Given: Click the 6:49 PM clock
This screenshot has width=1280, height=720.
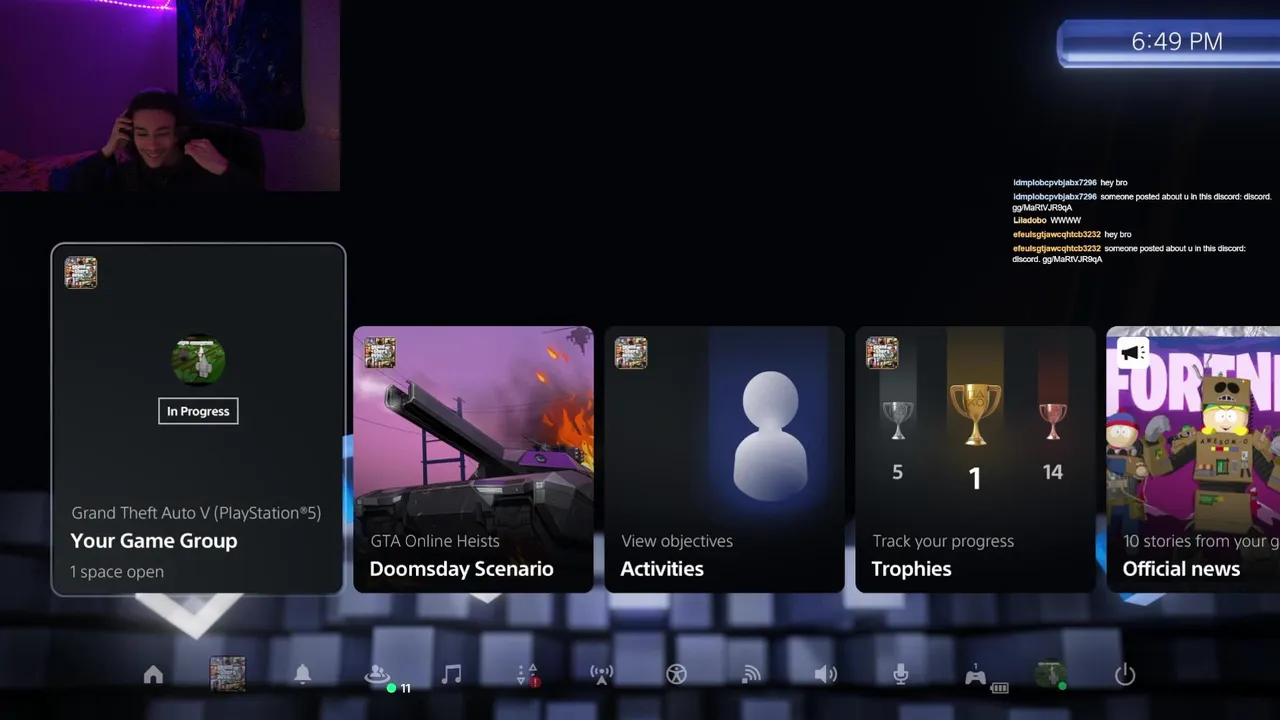Looking at the screenshot, I should click(x=1176, y=41).
